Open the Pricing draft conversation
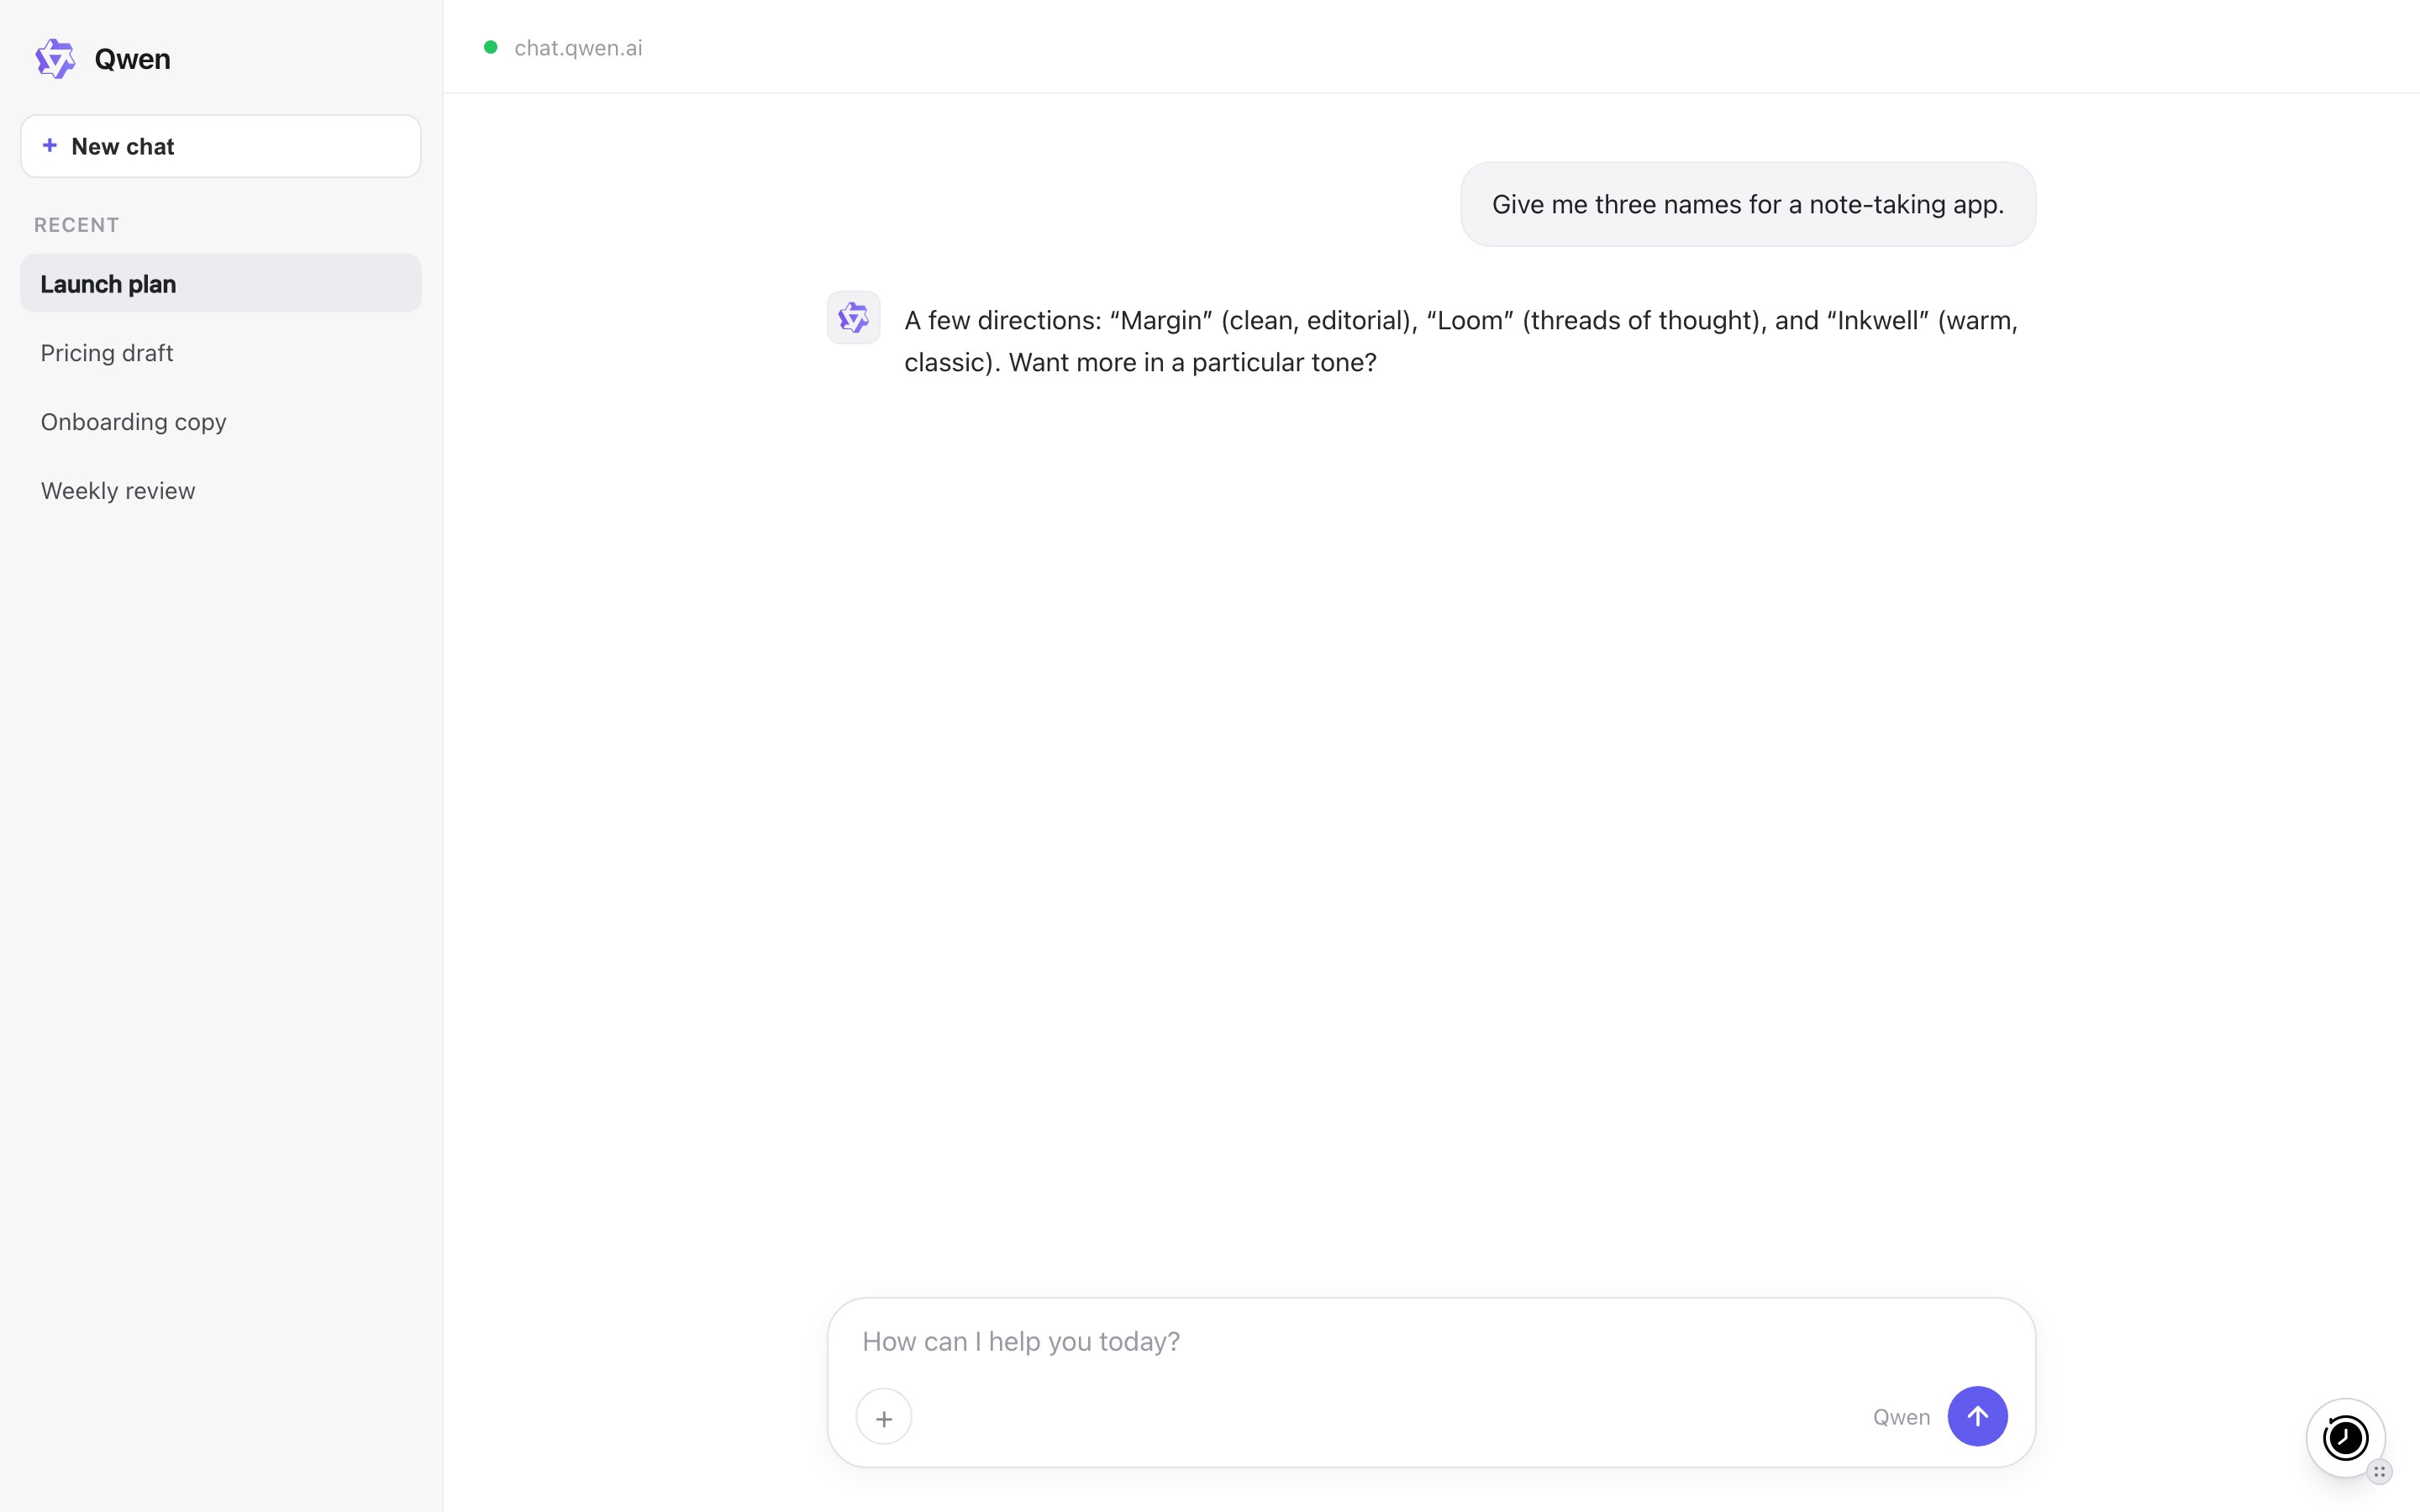Viewport: 2420px width, 1512px height. pos(221,352)
